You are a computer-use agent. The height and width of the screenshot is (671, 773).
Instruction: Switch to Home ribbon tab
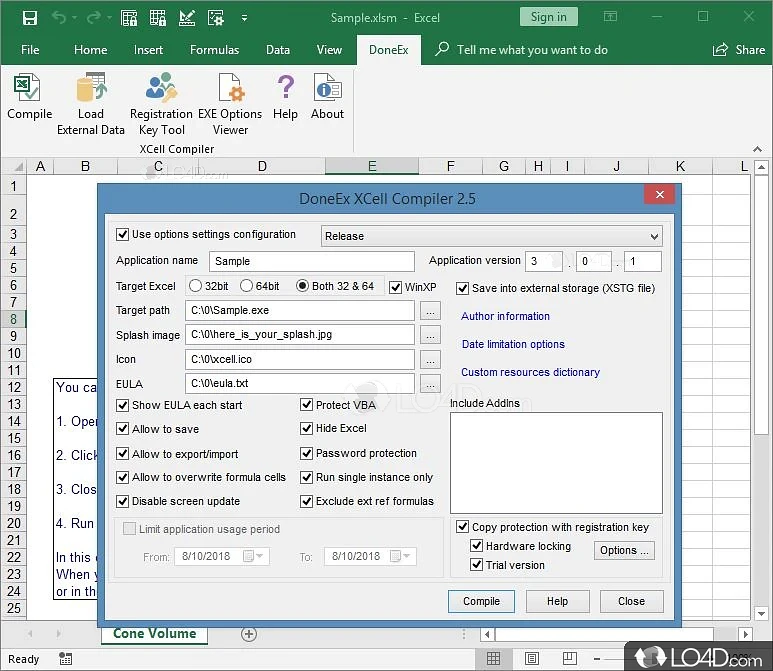point(90,50)
